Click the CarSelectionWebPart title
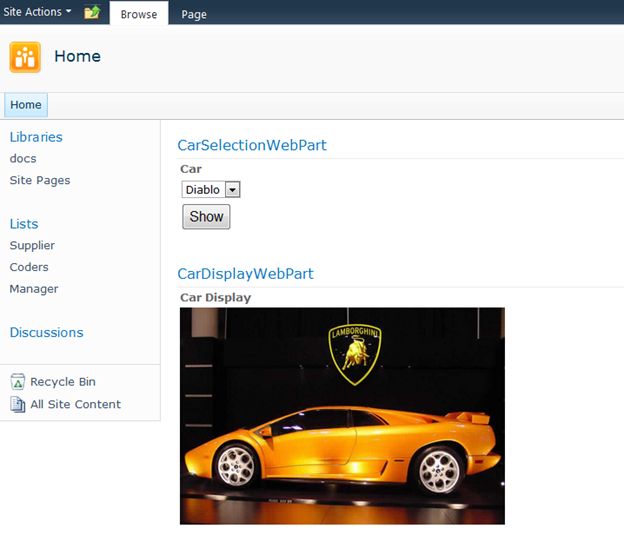The height and width of the screenshot is (542, 624). point(252,145)
